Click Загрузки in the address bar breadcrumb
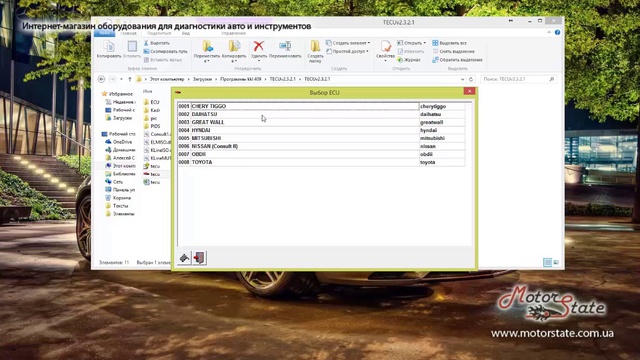Image resolution: width=640 pixels, height=360 pixels. (x=202, y=79)
